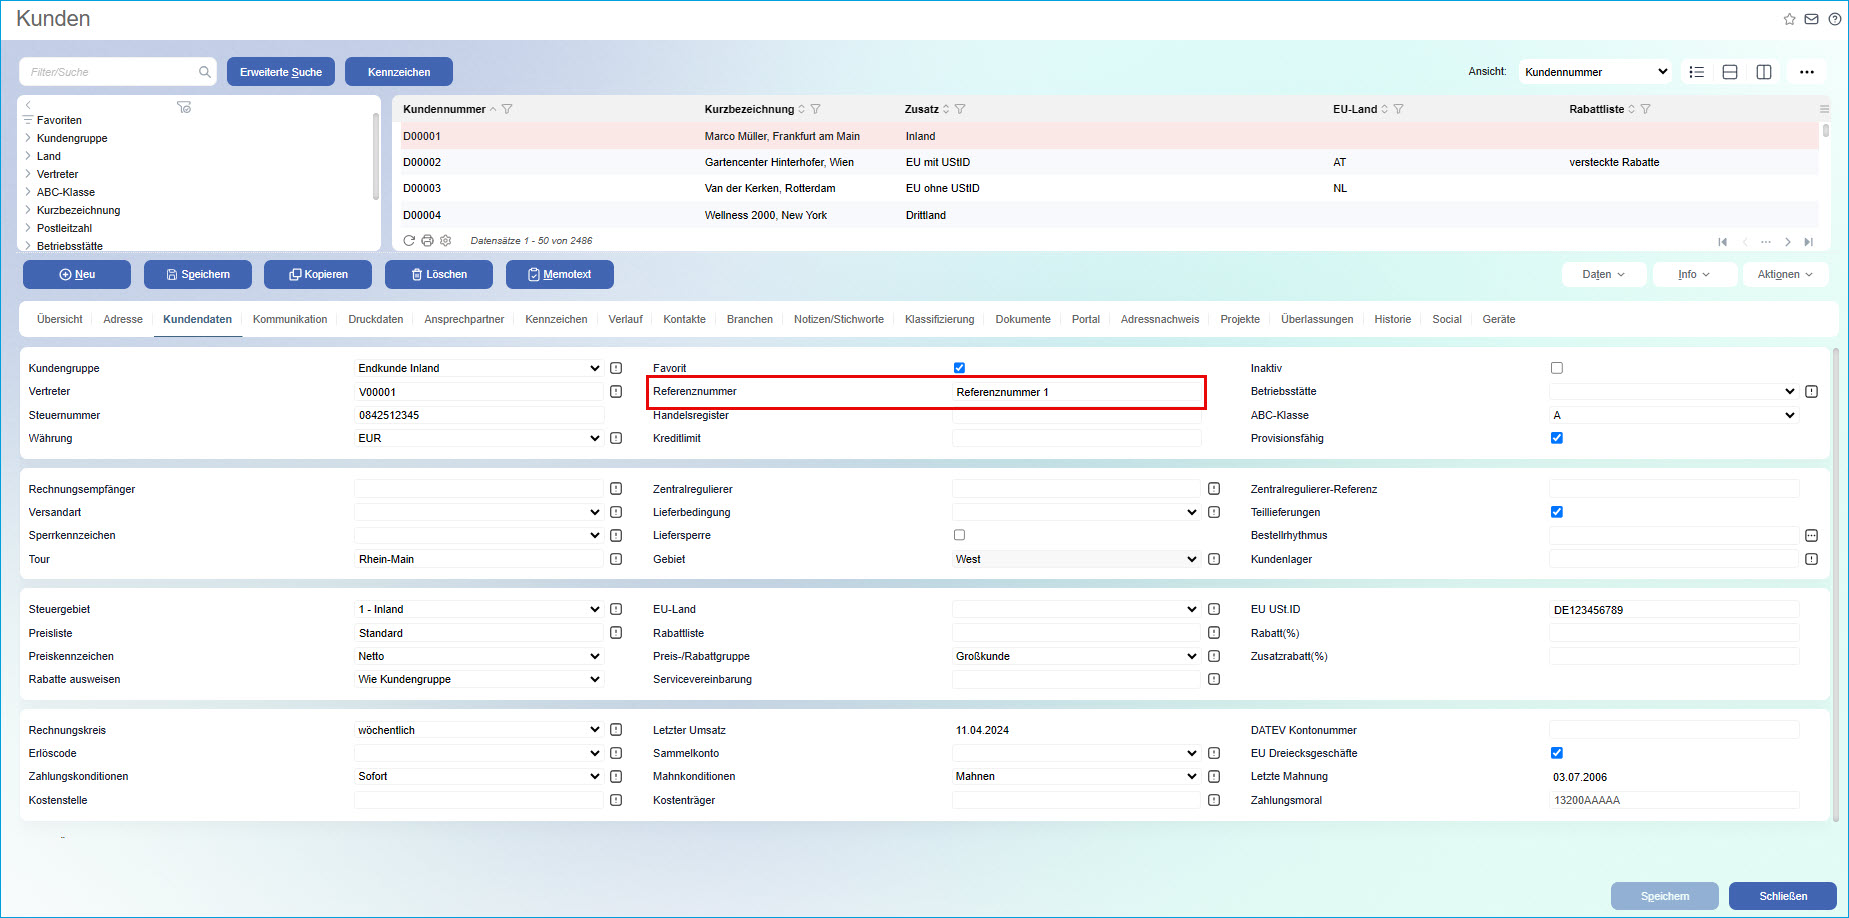Screen dimensions: 1849x918
Task: Refresh the customer list
Action: (x=409, y=241)
